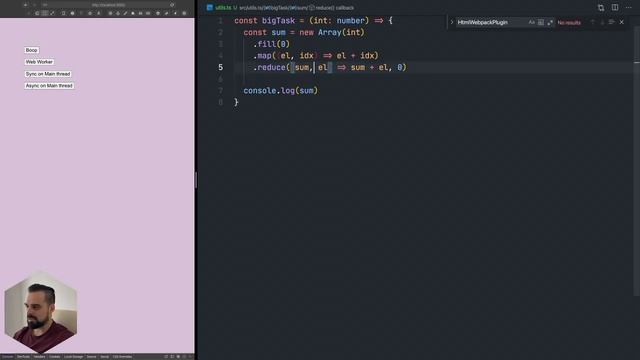The width and height of the screenshot is (640, 360).
Task: Click the divider handle between browser and editor
Action: tap(196, 180)
